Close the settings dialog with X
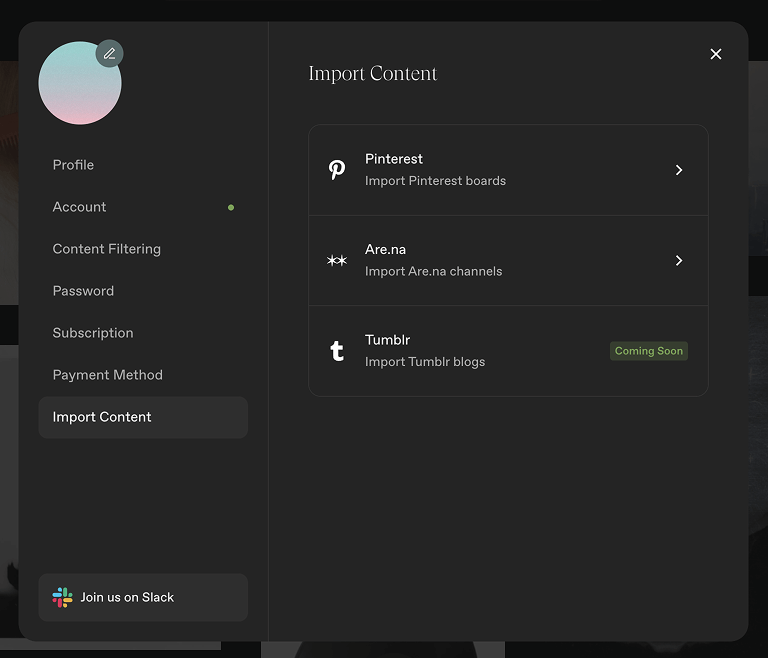This screenshot has height=658, width=768. 715,54
